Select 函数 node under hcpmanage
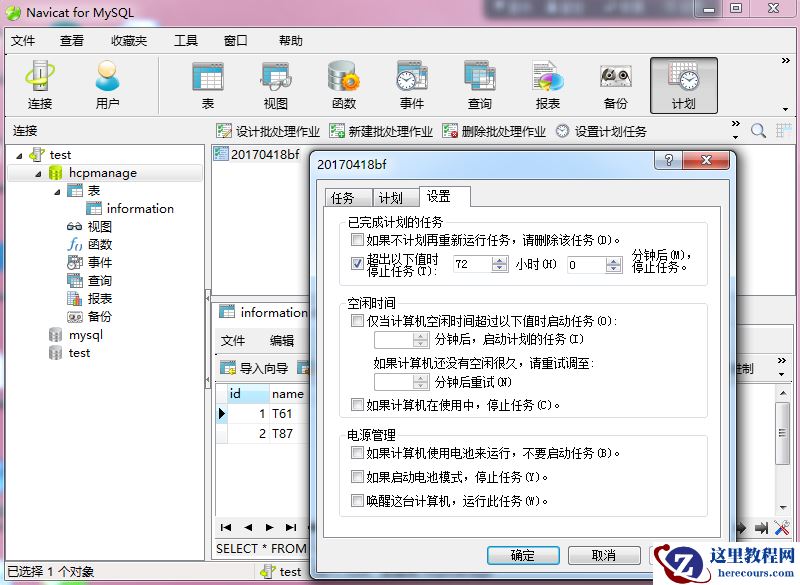 coord(89,244)
